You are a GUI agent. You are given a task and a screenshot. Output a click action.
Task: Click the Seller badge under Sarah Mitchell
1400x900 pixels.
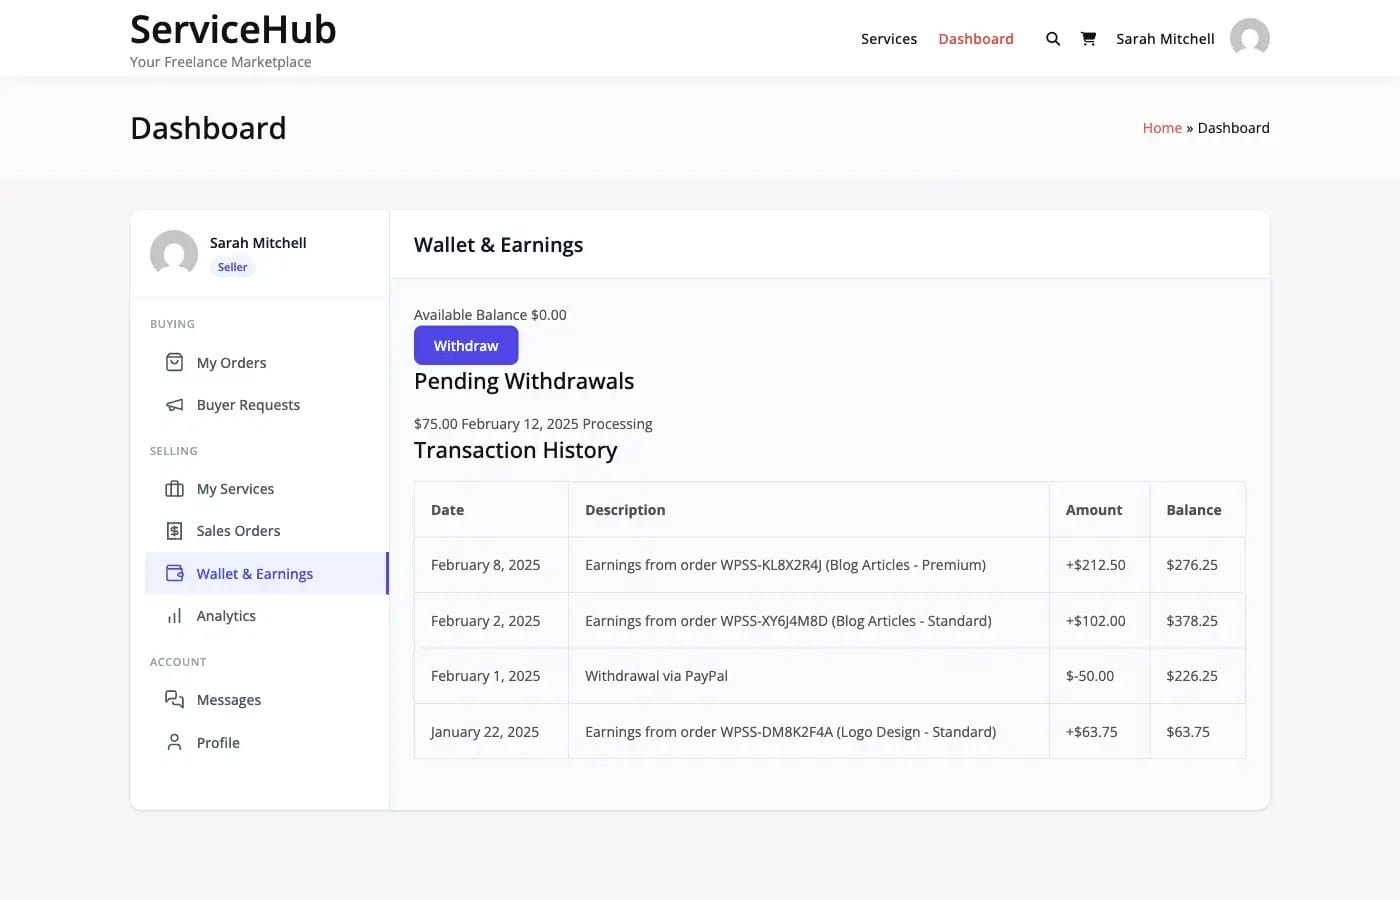coord(232,267)
